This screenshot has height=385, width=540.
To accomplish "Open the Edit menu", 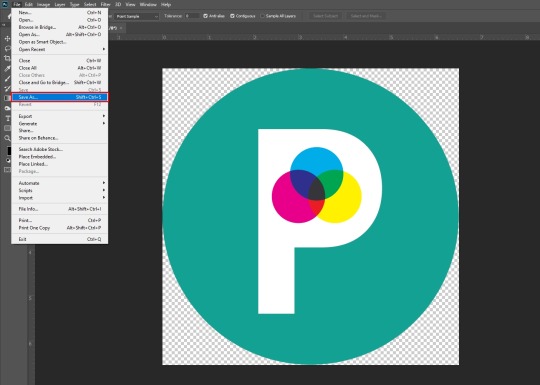I will (29, 4).
